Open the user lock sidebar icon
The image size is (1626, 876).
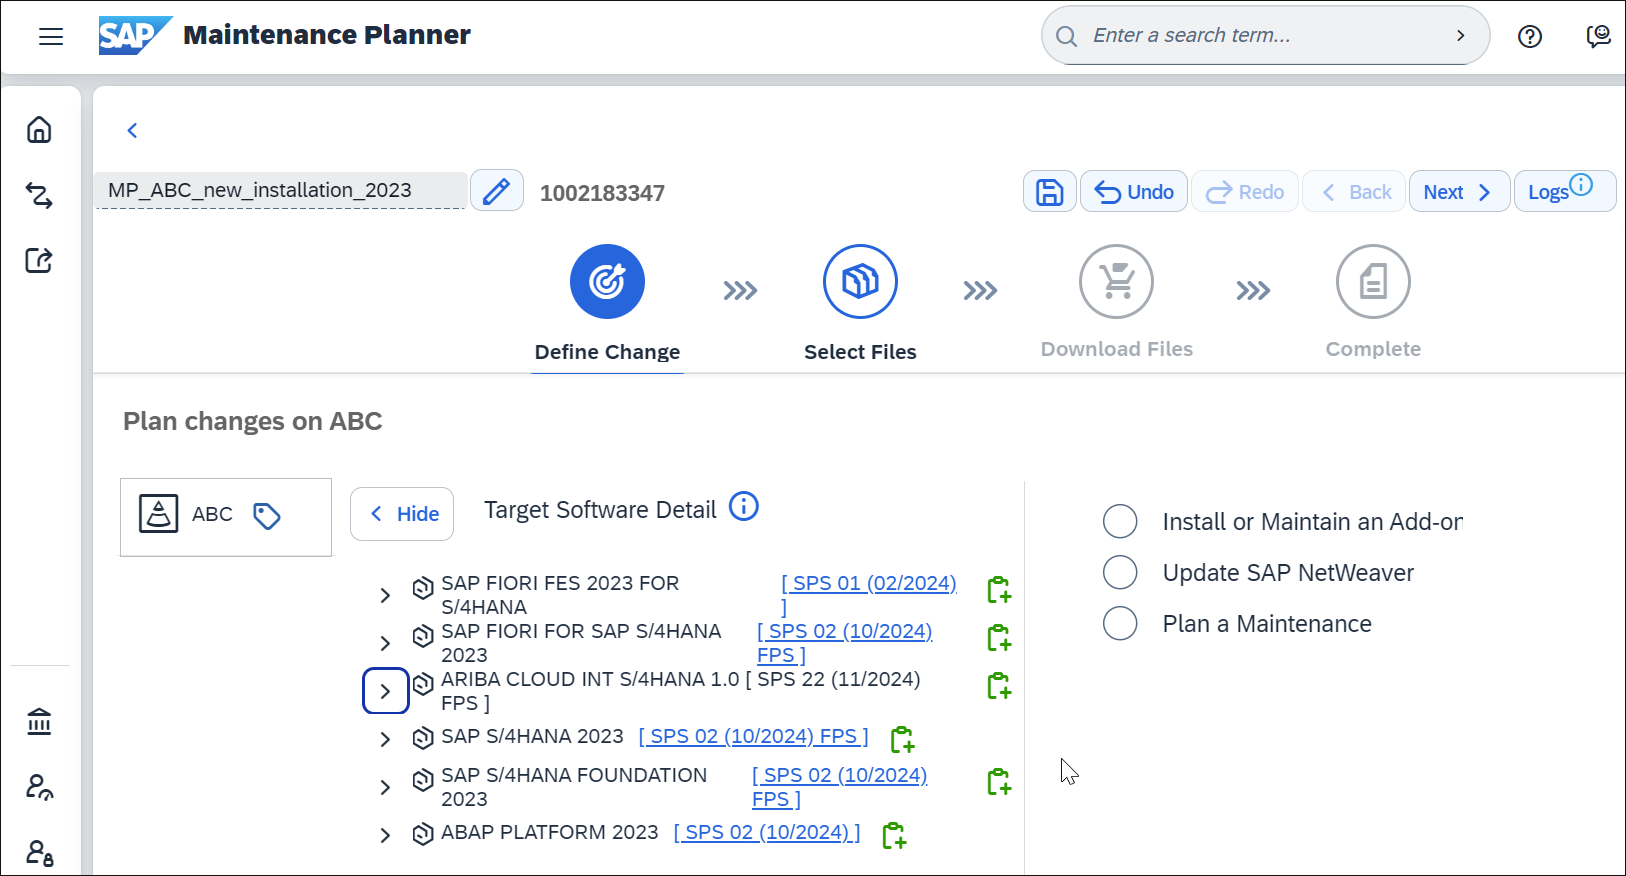(x=39, y=852)
